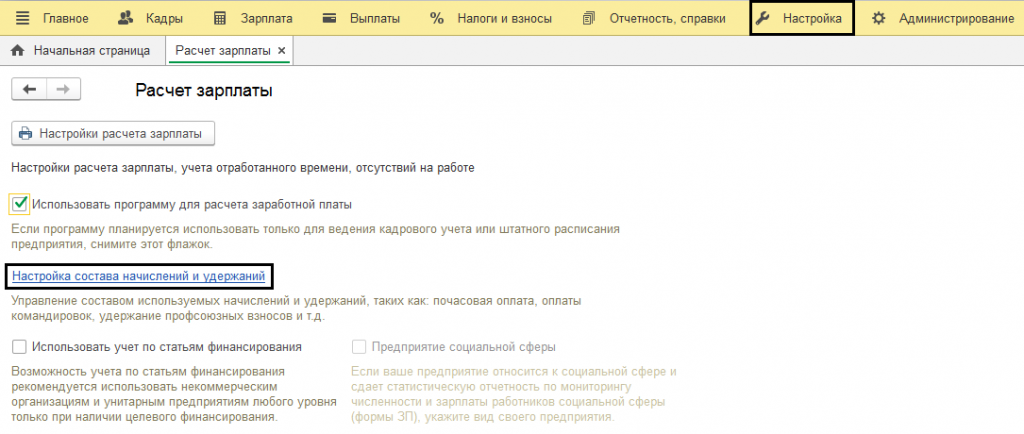Click the percent icon for Налоги и взносы

click(x=436, y=18)
